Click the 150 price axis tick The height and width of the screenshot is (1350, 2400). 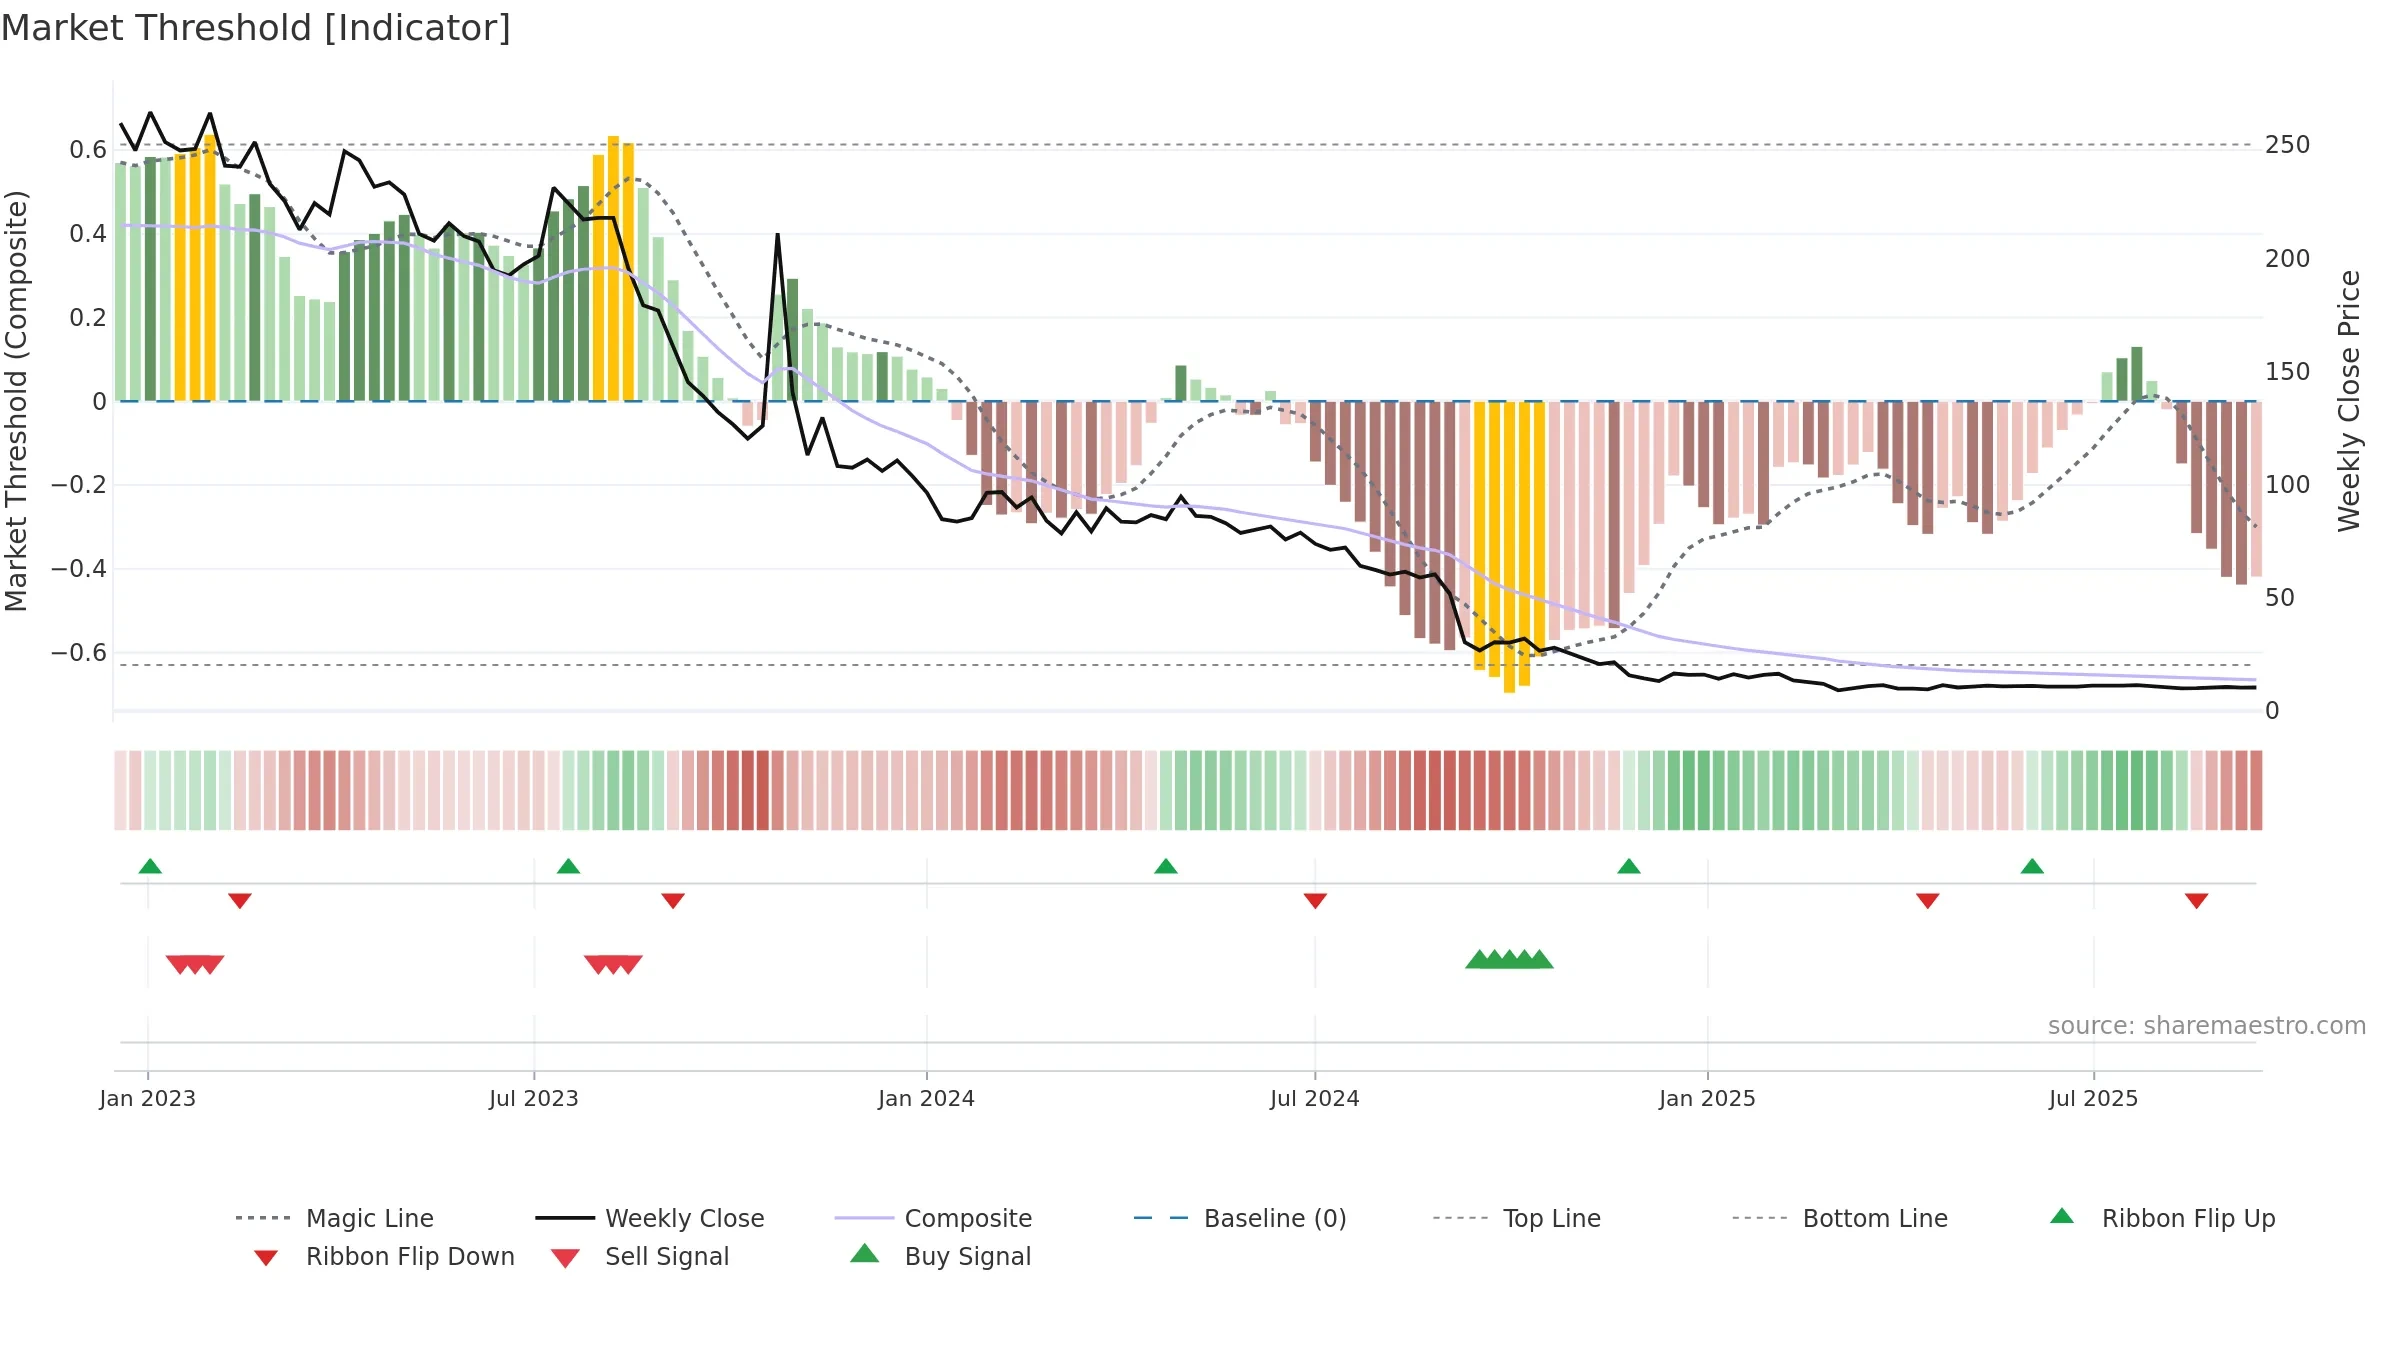2288,372
